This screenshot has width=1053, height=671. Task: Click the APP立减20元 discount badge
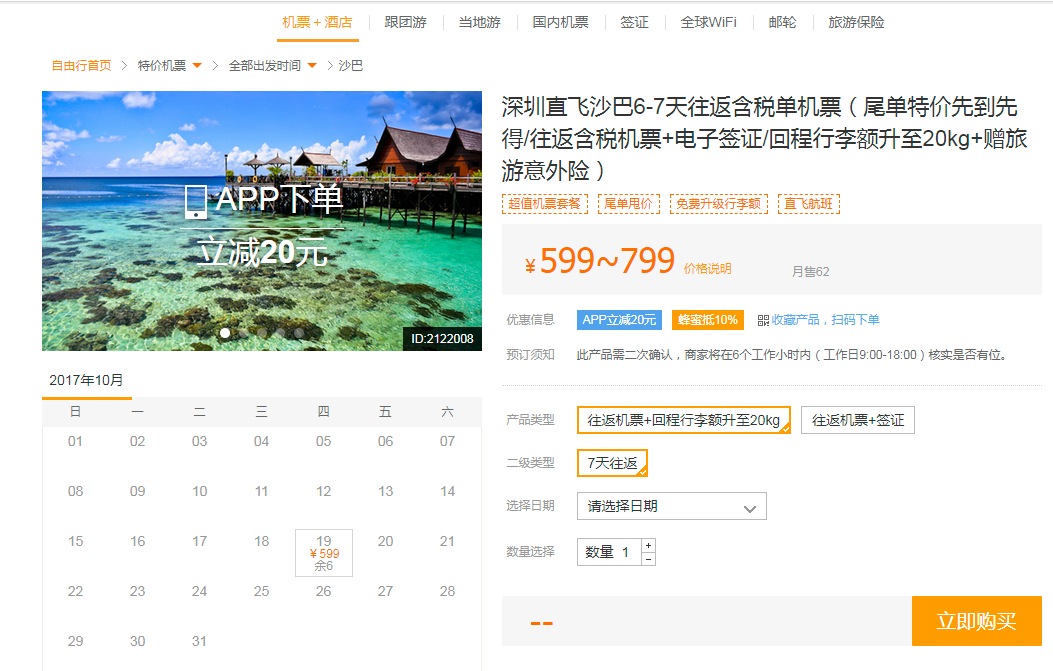tap(619, 320)
